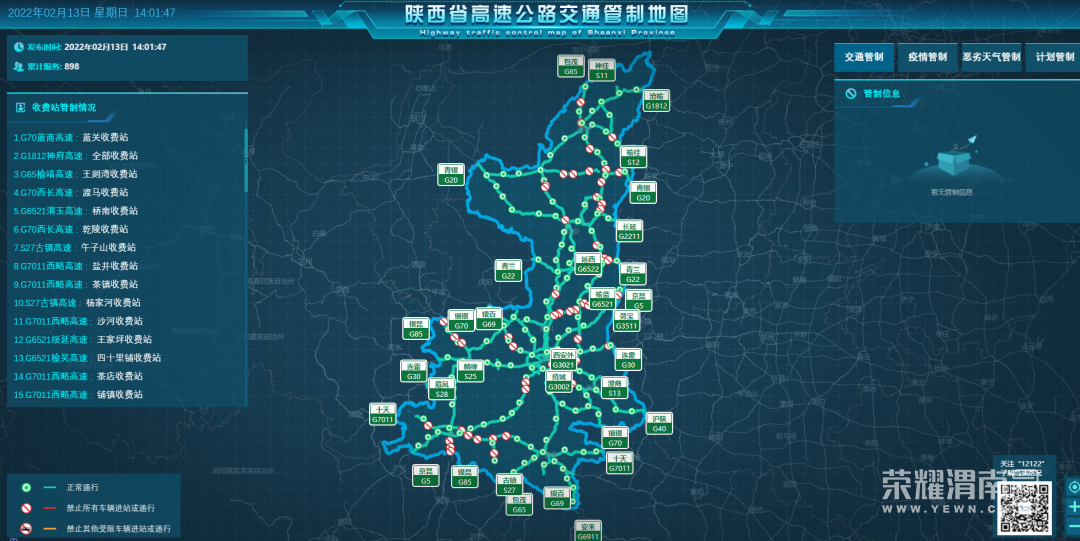Click row 4.G70西长高速 渡马收费站

click(x=71, y=192)
